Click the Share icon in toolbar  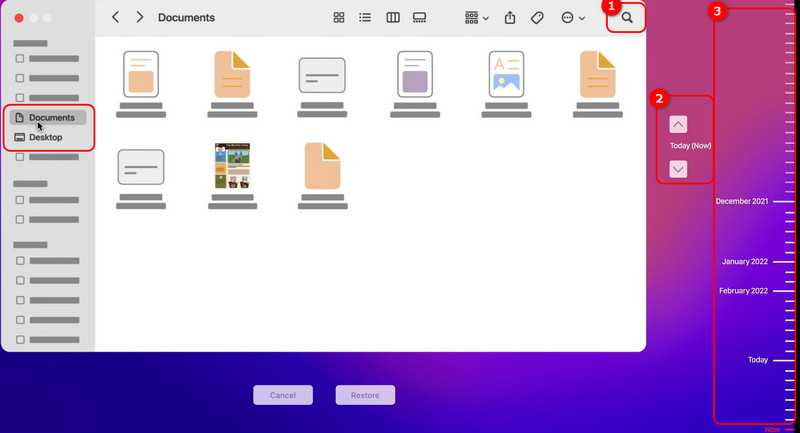point(510,18)
